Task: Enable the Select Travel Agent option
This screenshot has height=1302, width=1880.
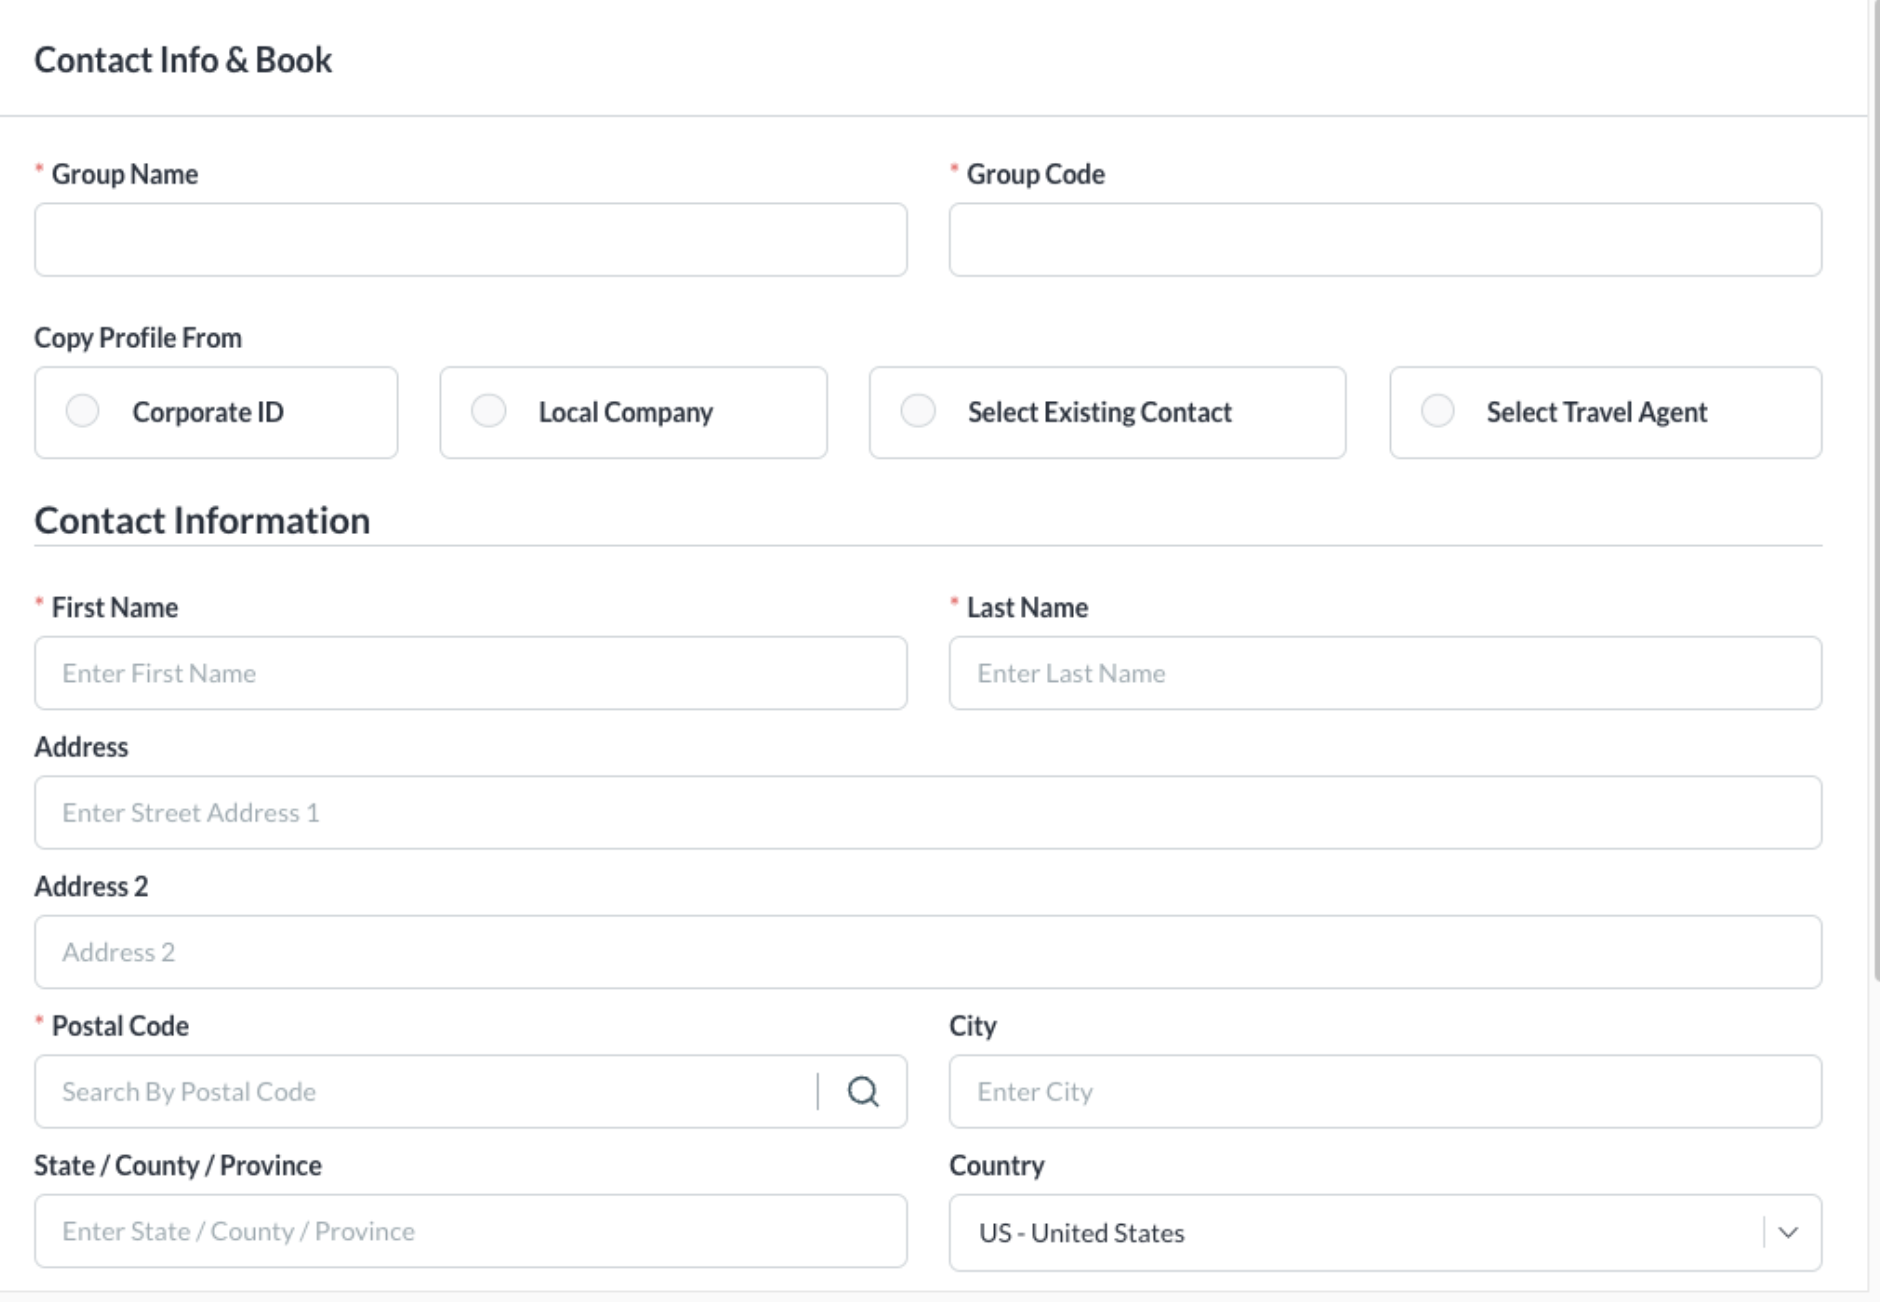Action: tap(1438, 411)
